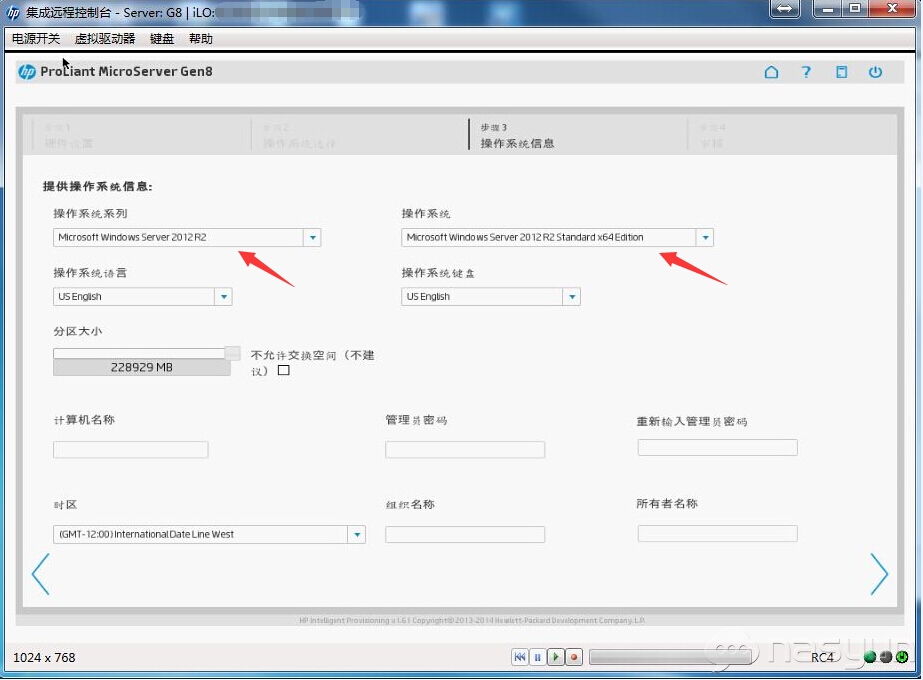
Task: Click the green power status icon
Action: [x=902, y=657]
